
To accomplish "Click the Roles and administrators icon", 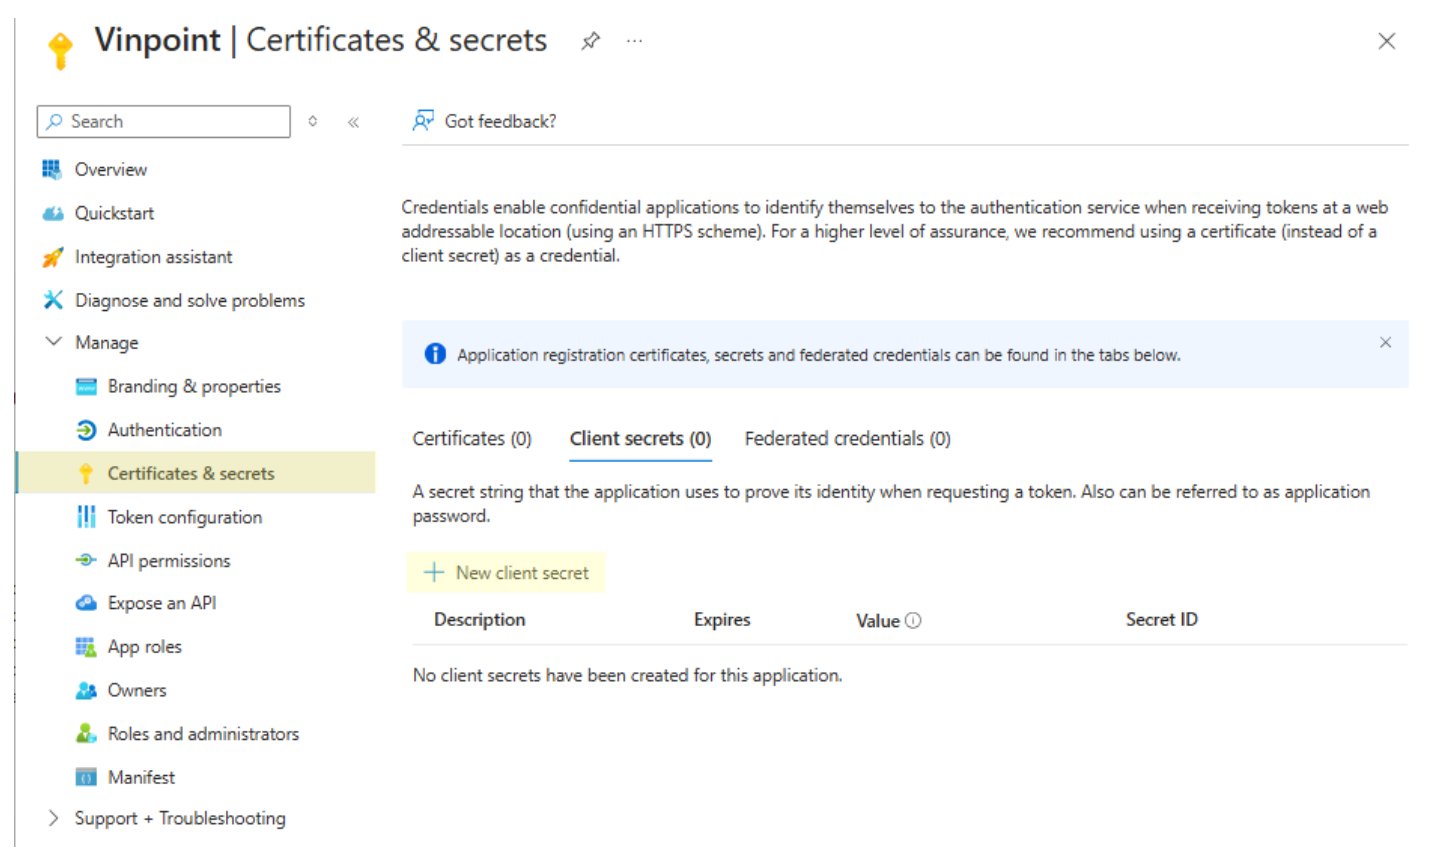I will tap(87, 734).
